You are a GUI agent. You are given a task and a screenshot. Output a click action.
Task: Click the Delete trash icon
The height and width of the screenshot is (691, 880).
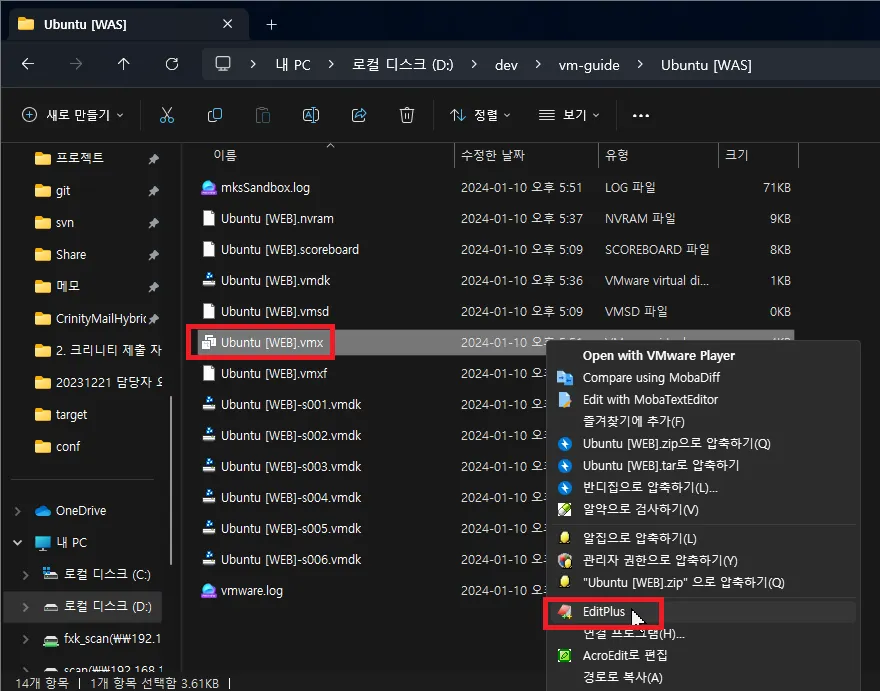(x=407, y=115)
